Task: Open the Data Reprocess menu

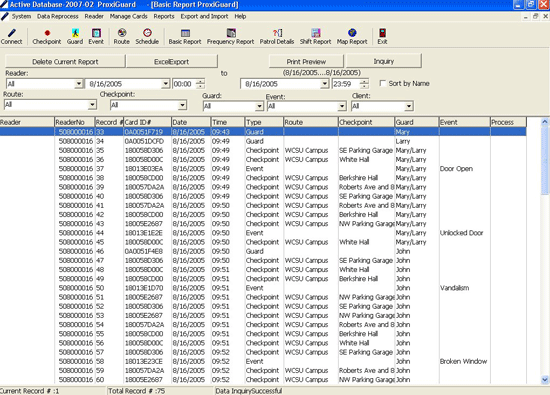Action: pyautogui.click(x=58, y=16)
